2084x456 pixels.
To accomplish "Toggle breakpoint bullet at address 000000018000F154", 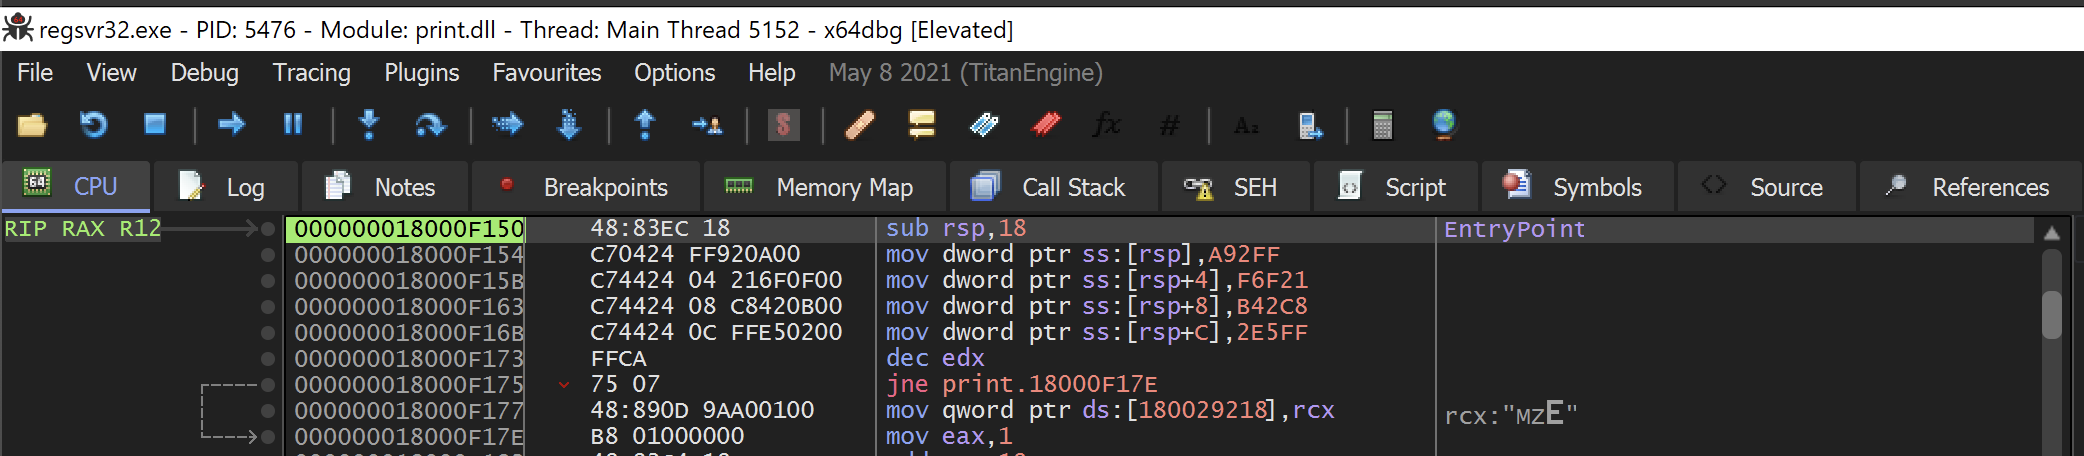I will click(268, 255).
